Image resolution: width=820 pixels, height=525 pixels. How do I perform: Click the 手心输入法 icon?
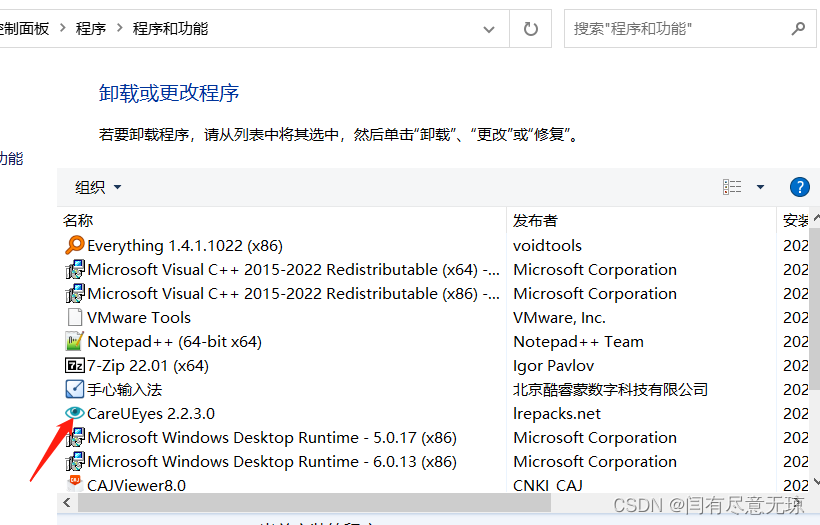[x=75, y=389]
